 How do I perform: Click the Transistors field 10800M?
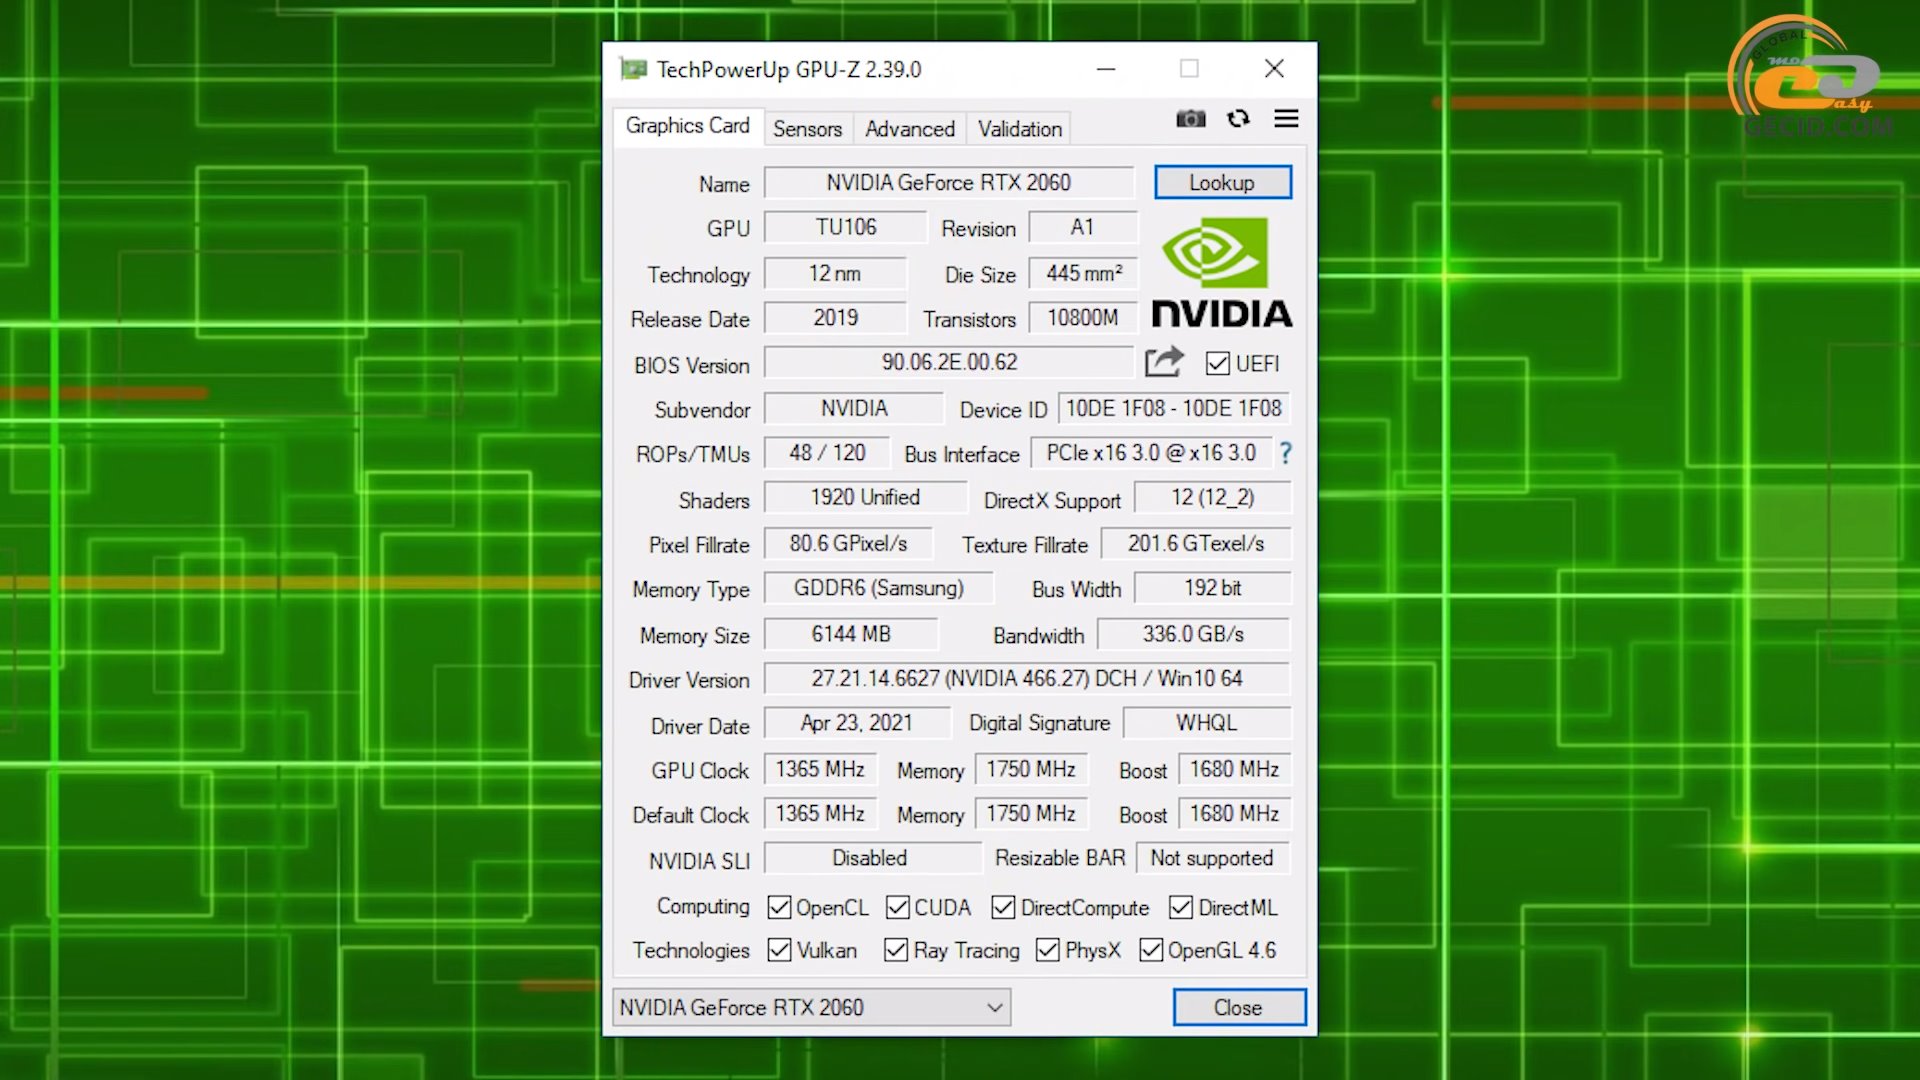pyautogui.click(x=1083, y=318)
